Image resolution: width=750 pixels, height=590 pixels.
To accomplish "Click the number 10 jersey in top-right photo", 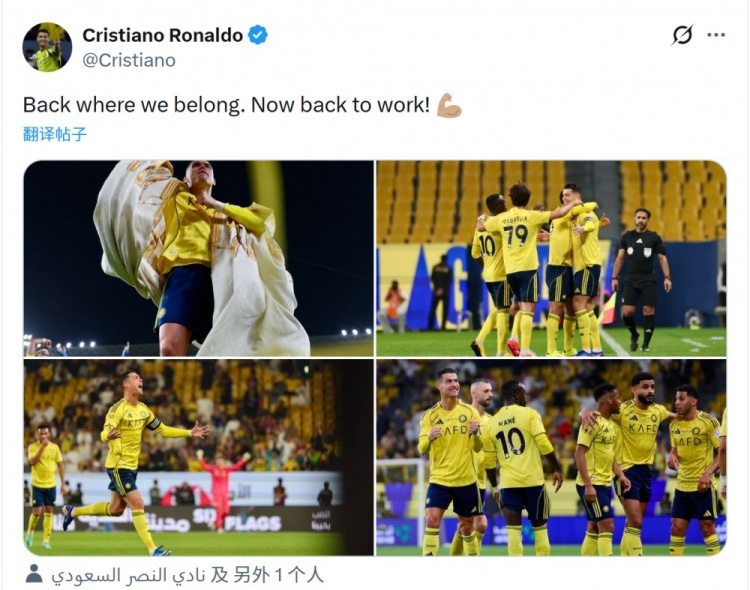I will pyautogui.click(x=488, y=246).
